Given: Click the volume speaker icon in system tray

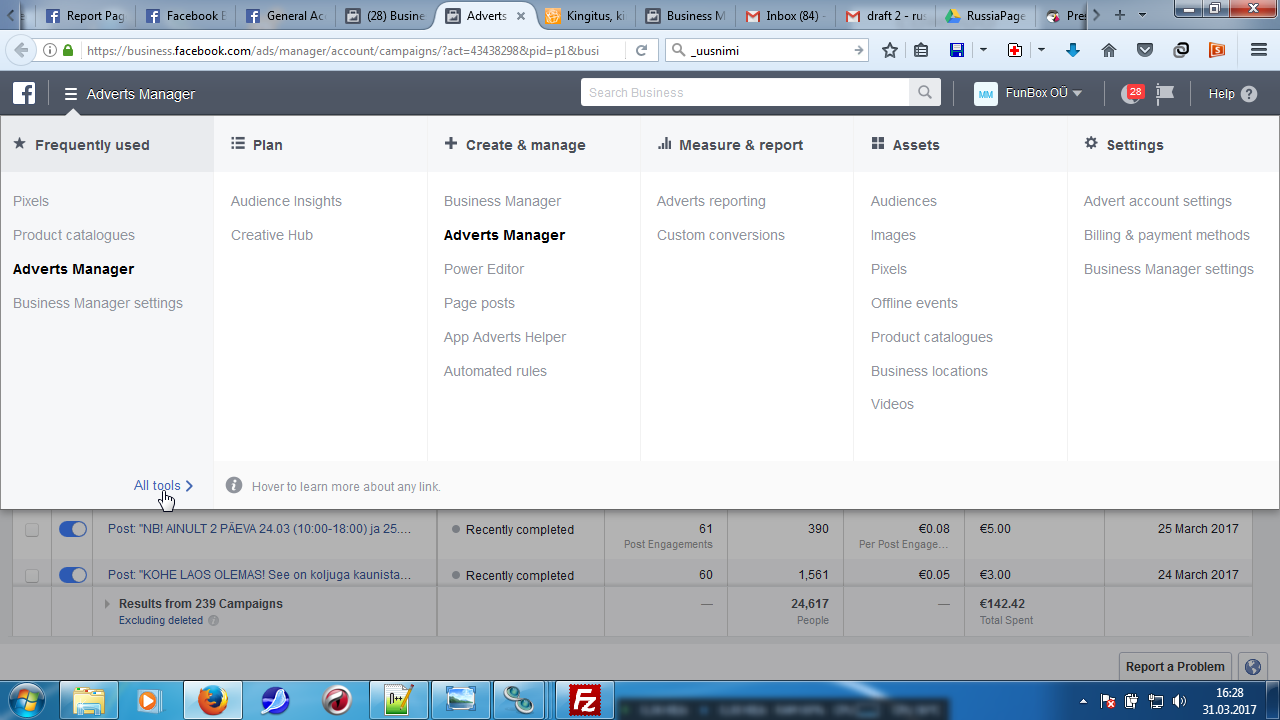Looking at the screenshot, I should click(1179, 700).
